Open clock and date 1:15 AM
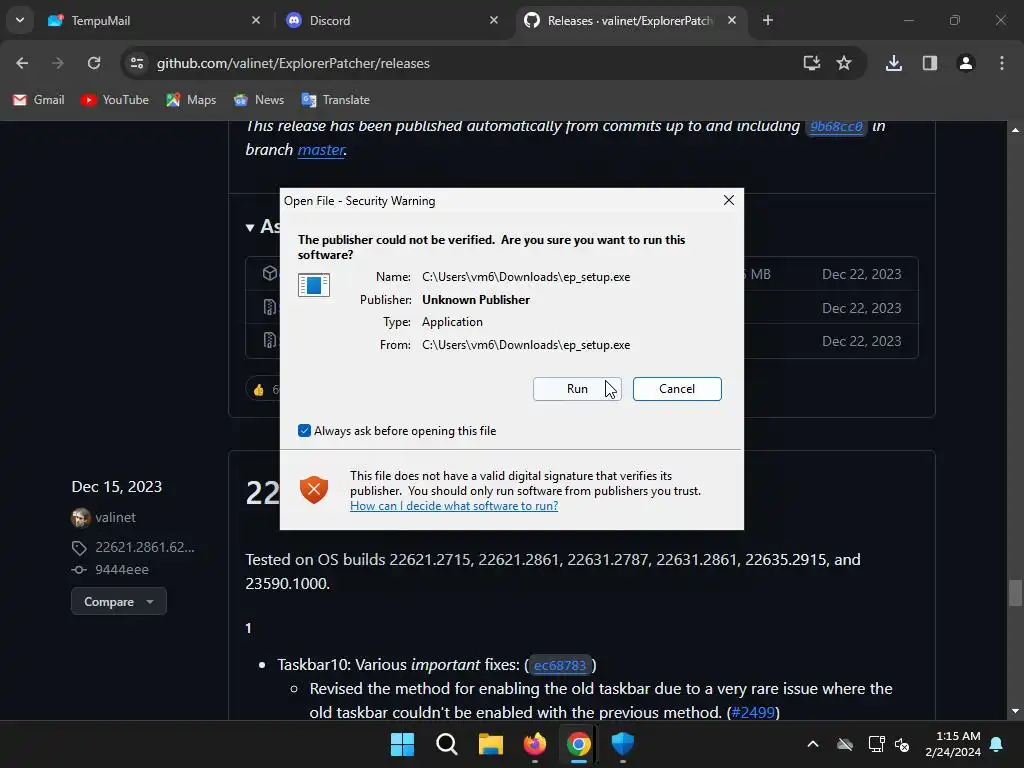 [x=953, y=744]
